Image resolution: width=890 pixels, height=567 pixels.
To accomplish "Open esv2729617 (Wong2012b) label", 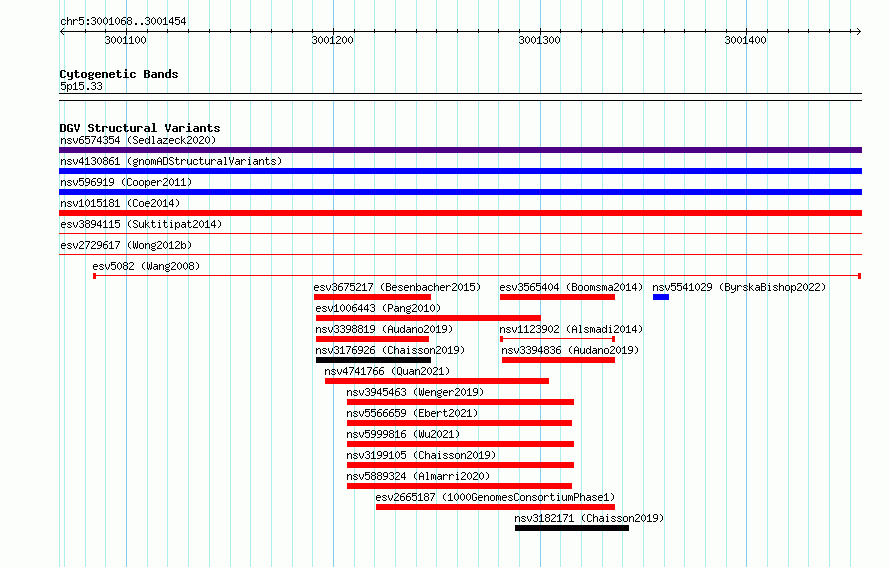I will [x=126, y=245].
